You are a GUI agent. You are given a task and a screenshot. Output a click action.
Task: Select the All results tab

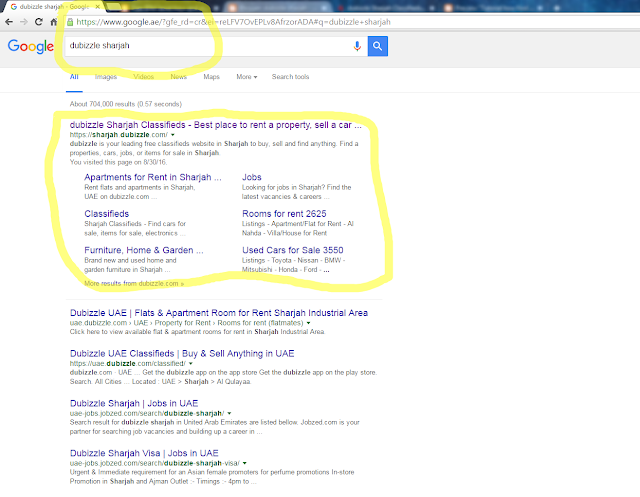pyautogui.click(x=74, y=77)
